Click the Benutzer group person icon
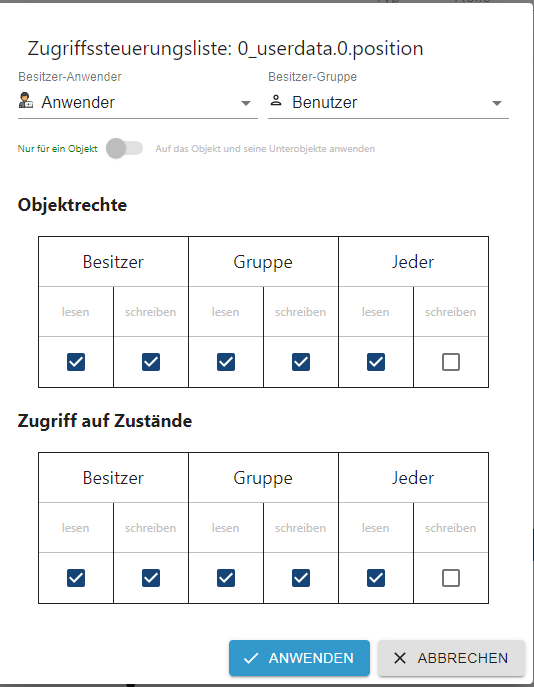This screenshot has width=534, height=687. point(276,100)
